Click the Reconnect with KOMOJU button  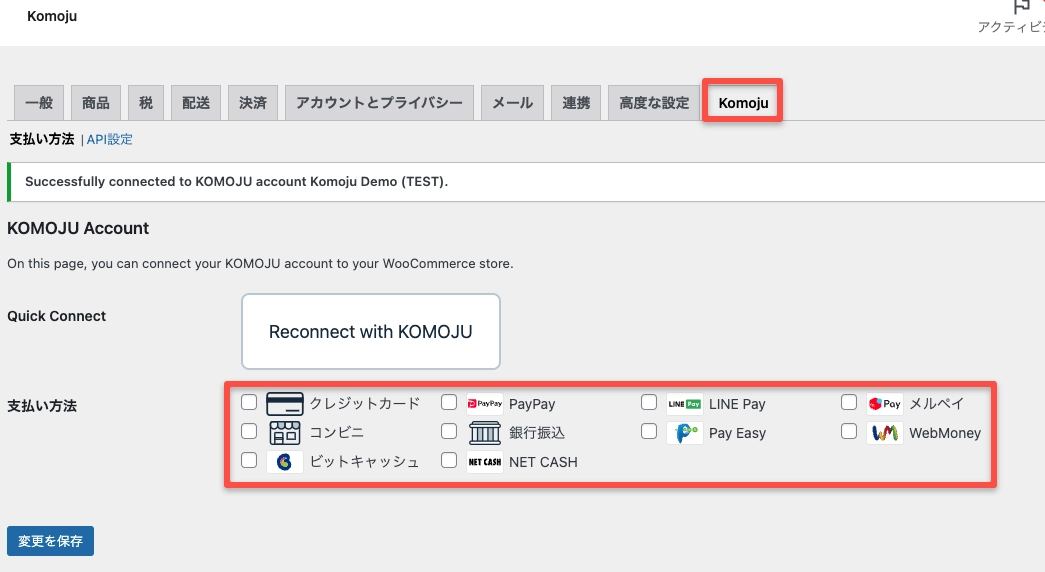pos(371,331)
